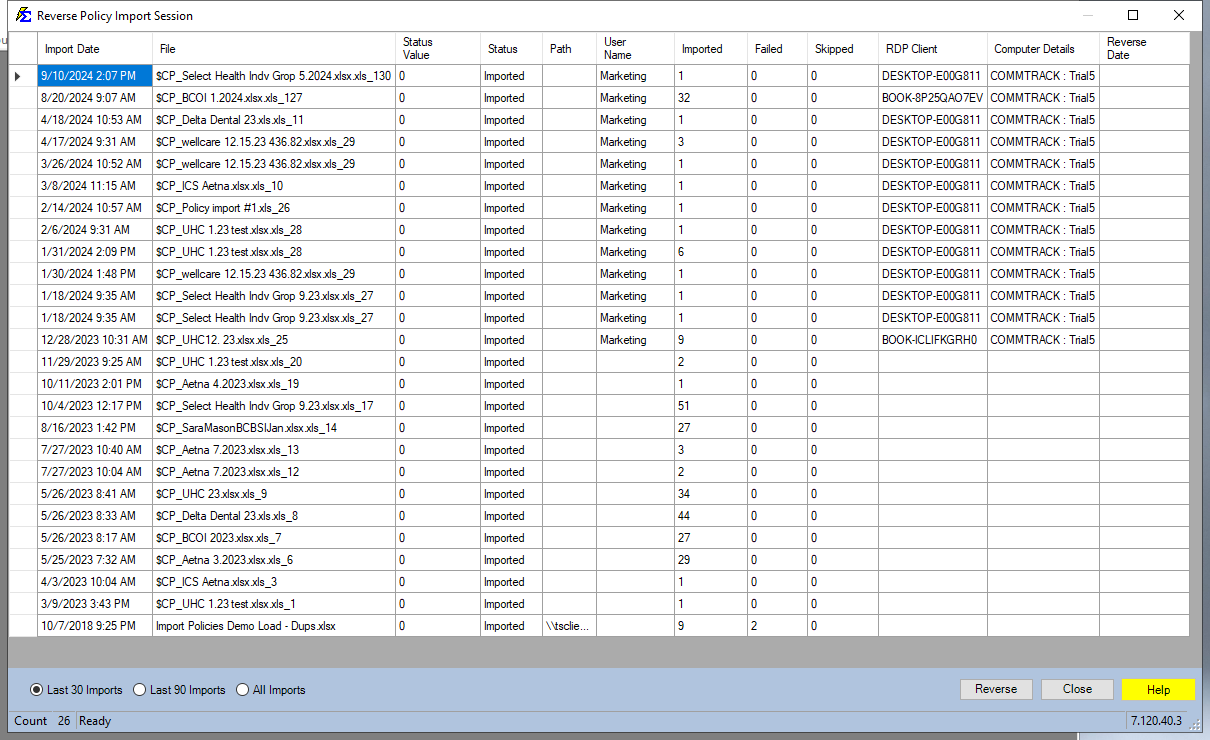
Task: Maximize the Reverse Policy Import Session window
Action: 1132,15
